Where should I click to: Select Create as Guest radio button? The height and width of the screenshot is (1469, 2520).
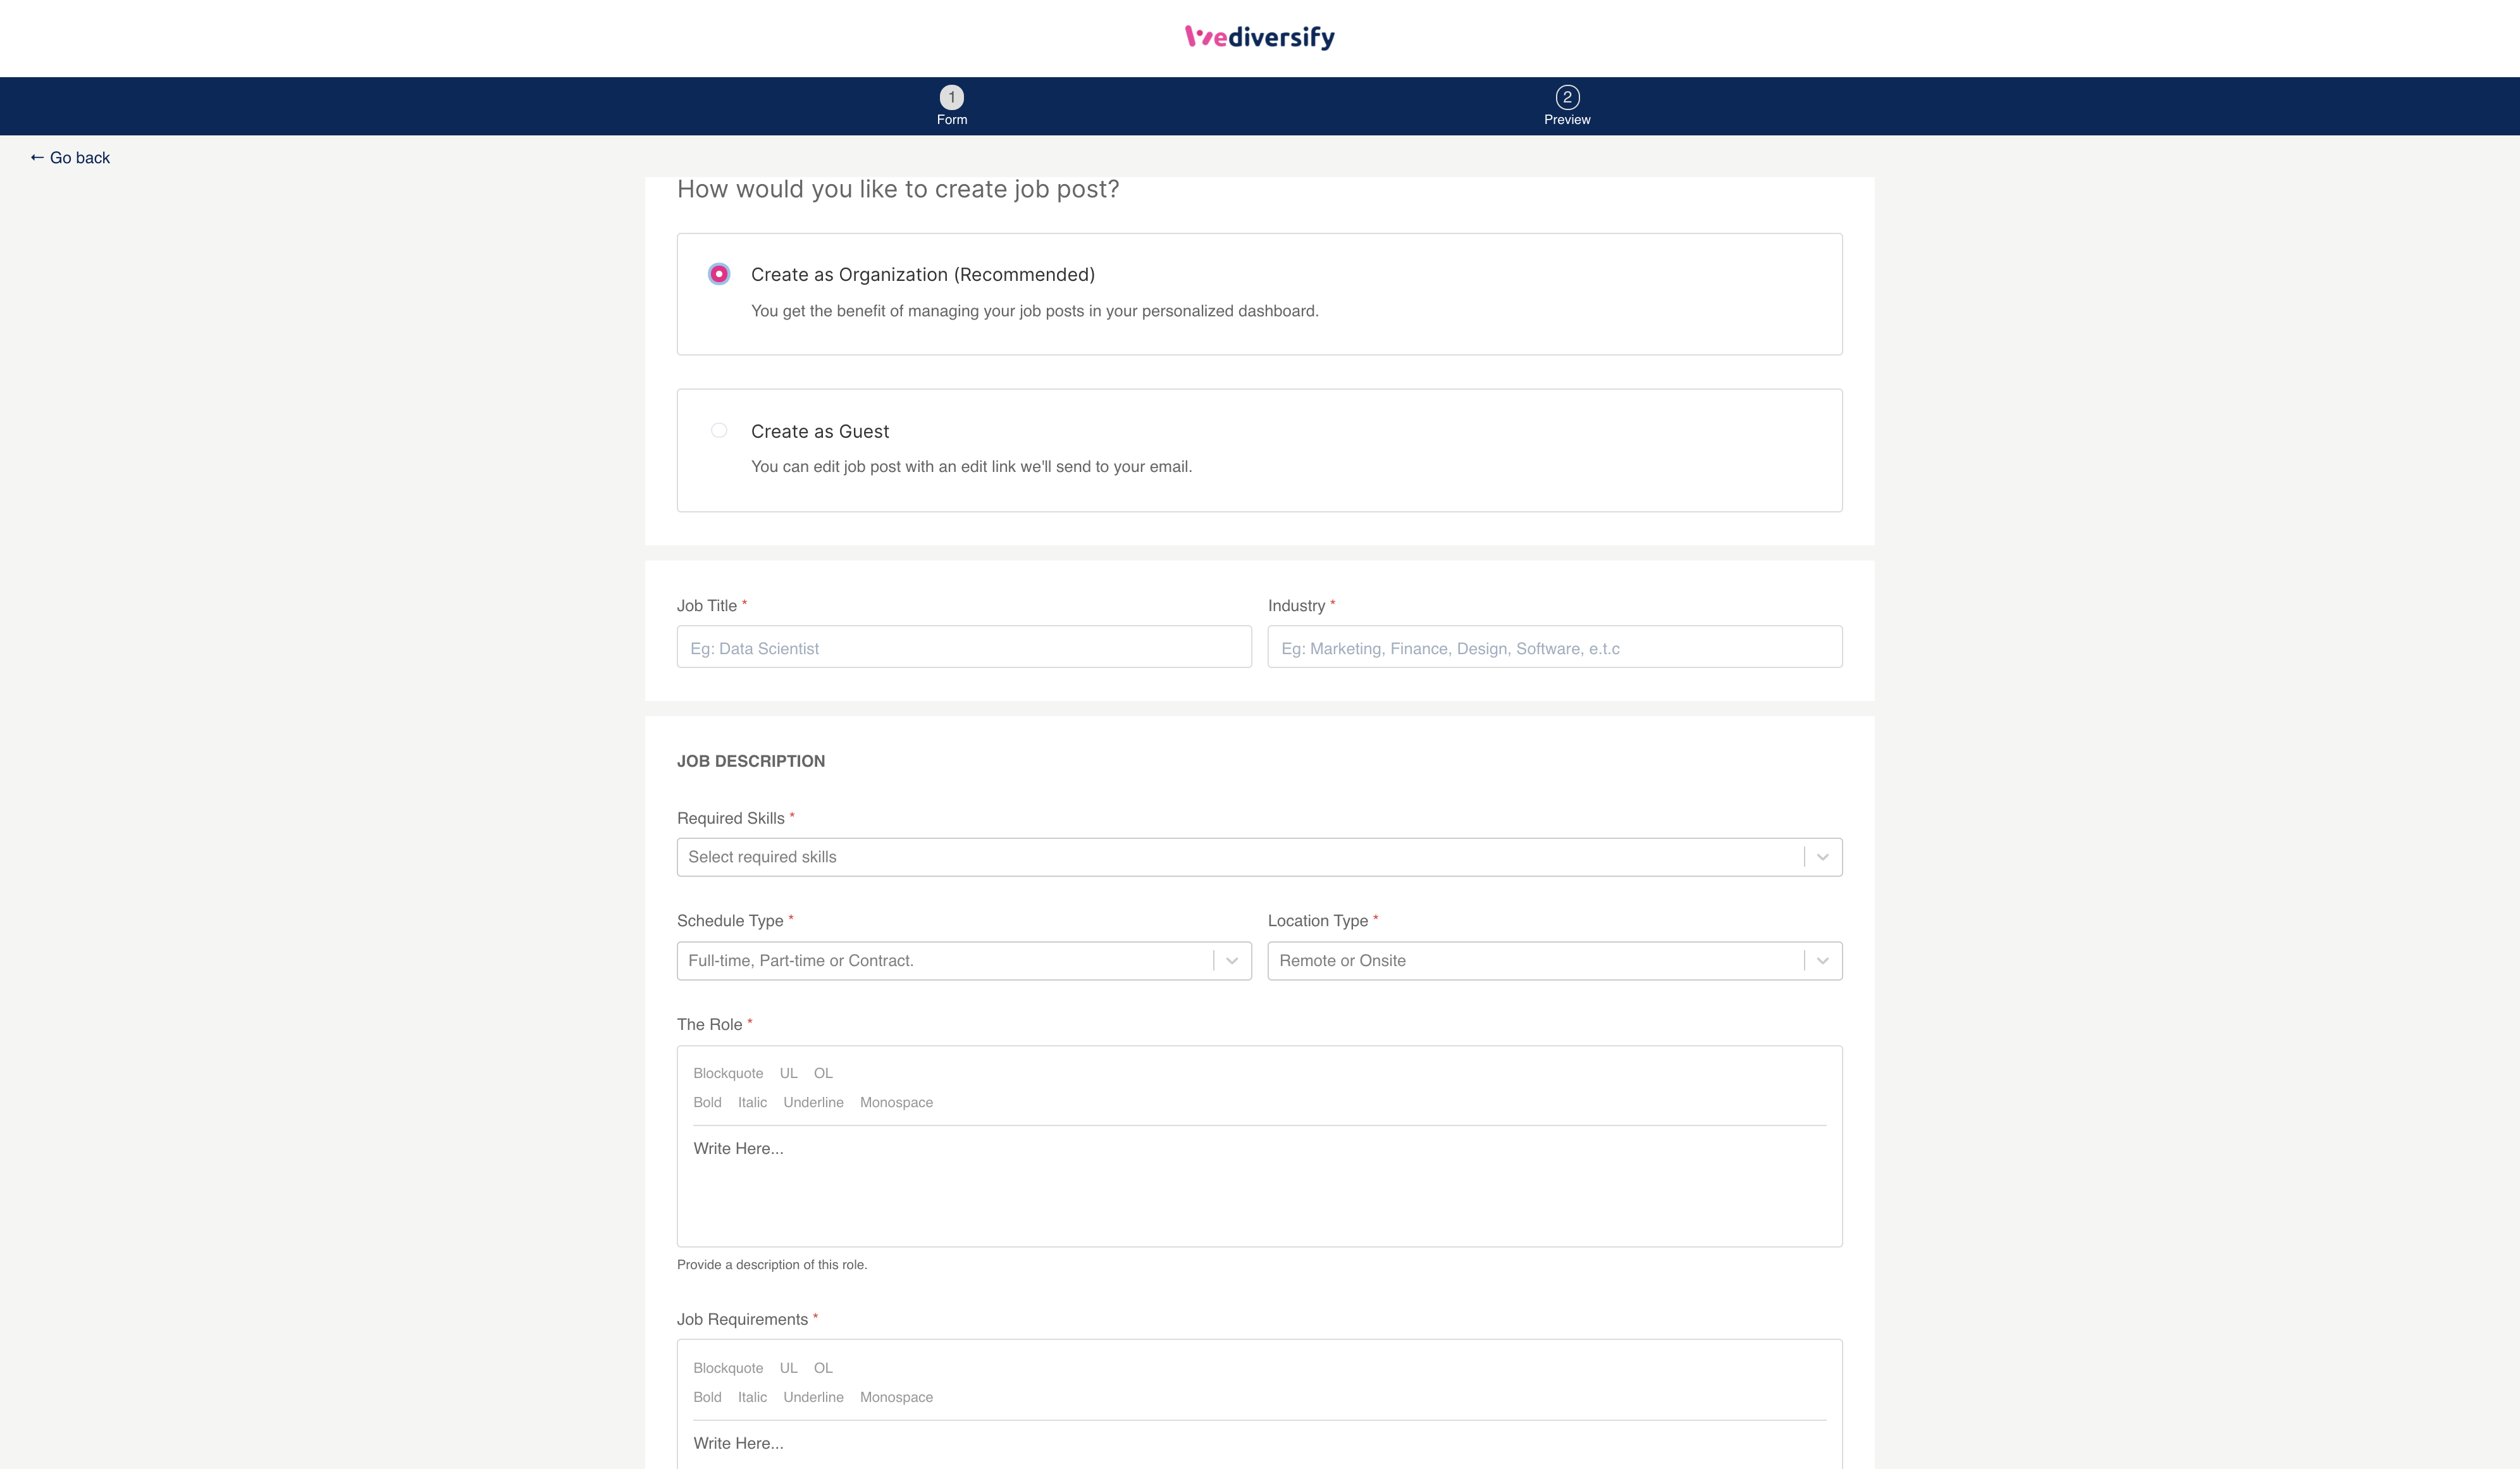point(718,431)
